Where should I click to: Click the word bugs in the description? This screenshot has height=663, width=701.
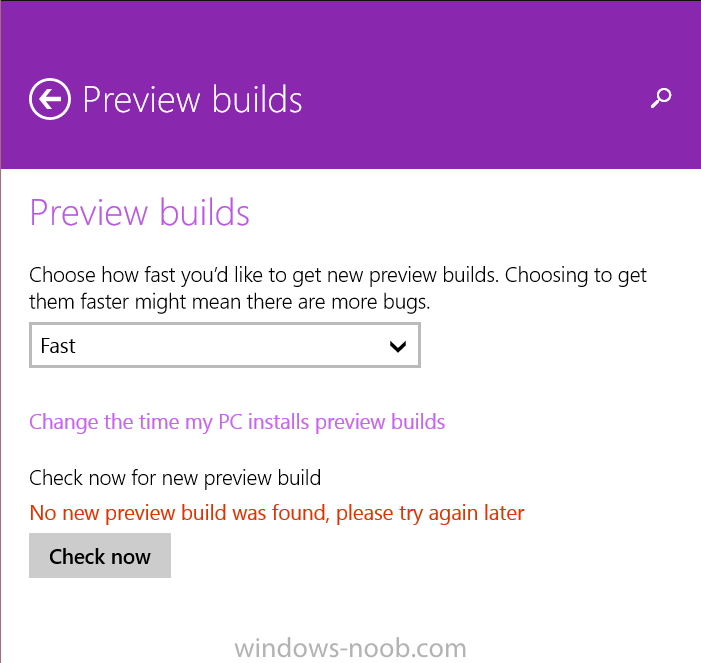point(406,303)
